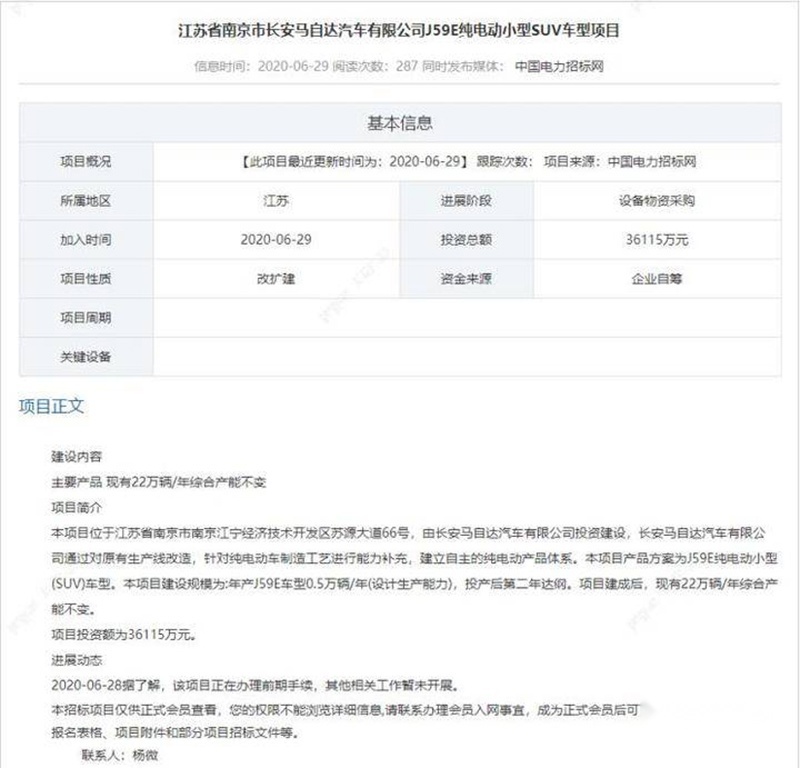Click the 36115万元 value in table
800x768 pixels.
(657, 240)
